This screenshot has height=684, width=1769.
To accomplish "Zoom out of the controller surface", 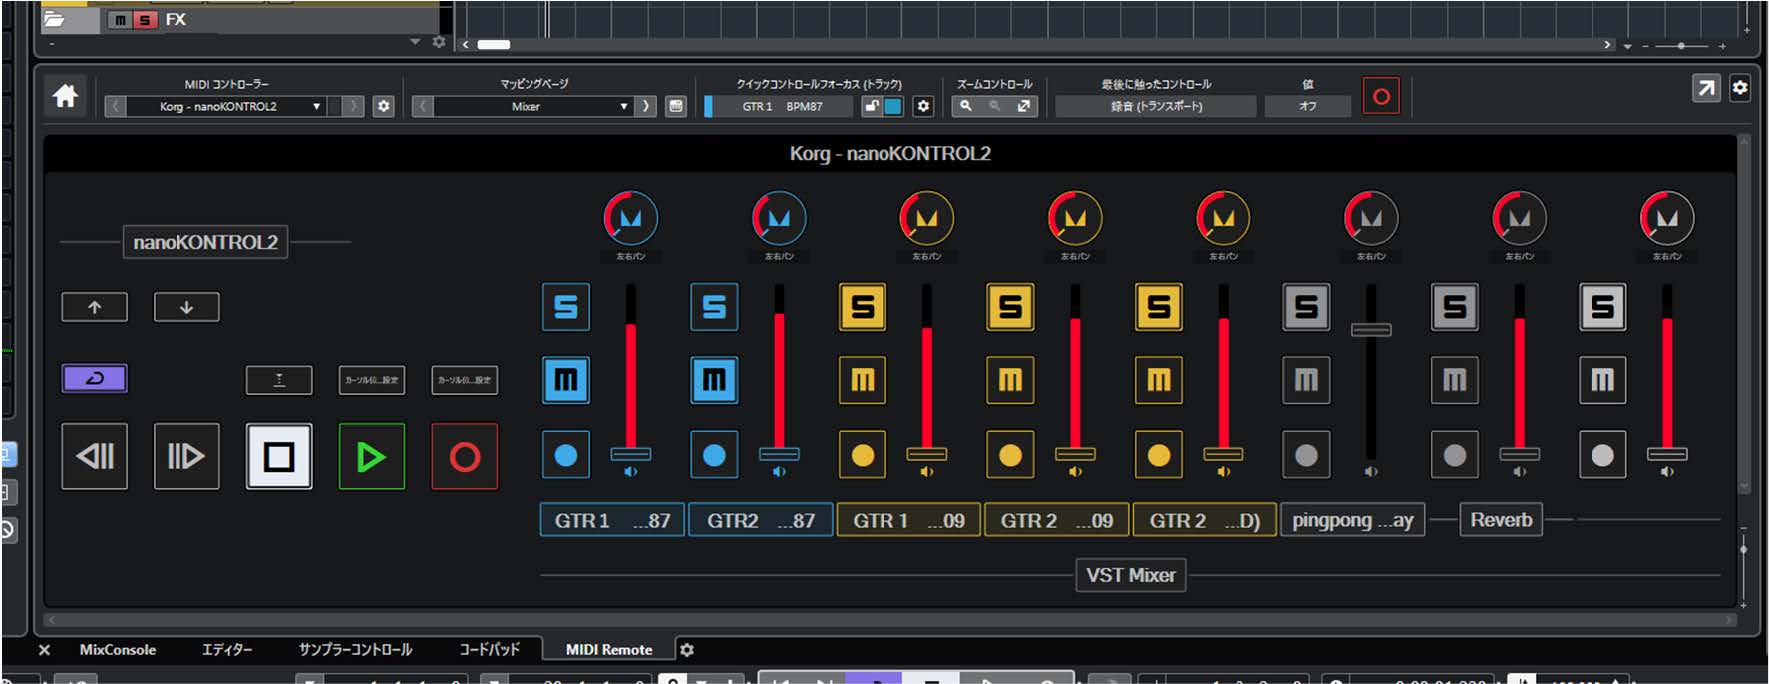I will tap(994, 106).
